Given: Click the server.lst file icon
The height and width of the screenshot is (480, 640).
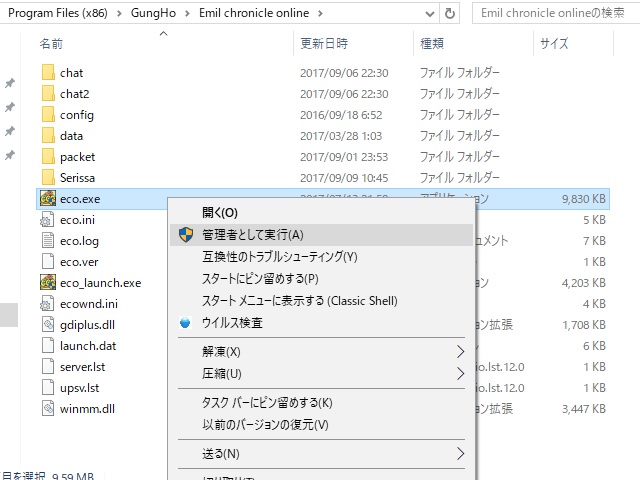Looking at the screenshot, I should click(48, 367).
